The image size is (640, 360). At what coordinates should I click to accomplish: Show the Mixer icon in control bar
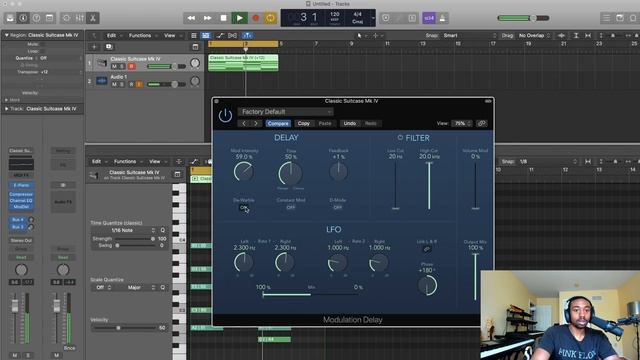click(80, 18)
